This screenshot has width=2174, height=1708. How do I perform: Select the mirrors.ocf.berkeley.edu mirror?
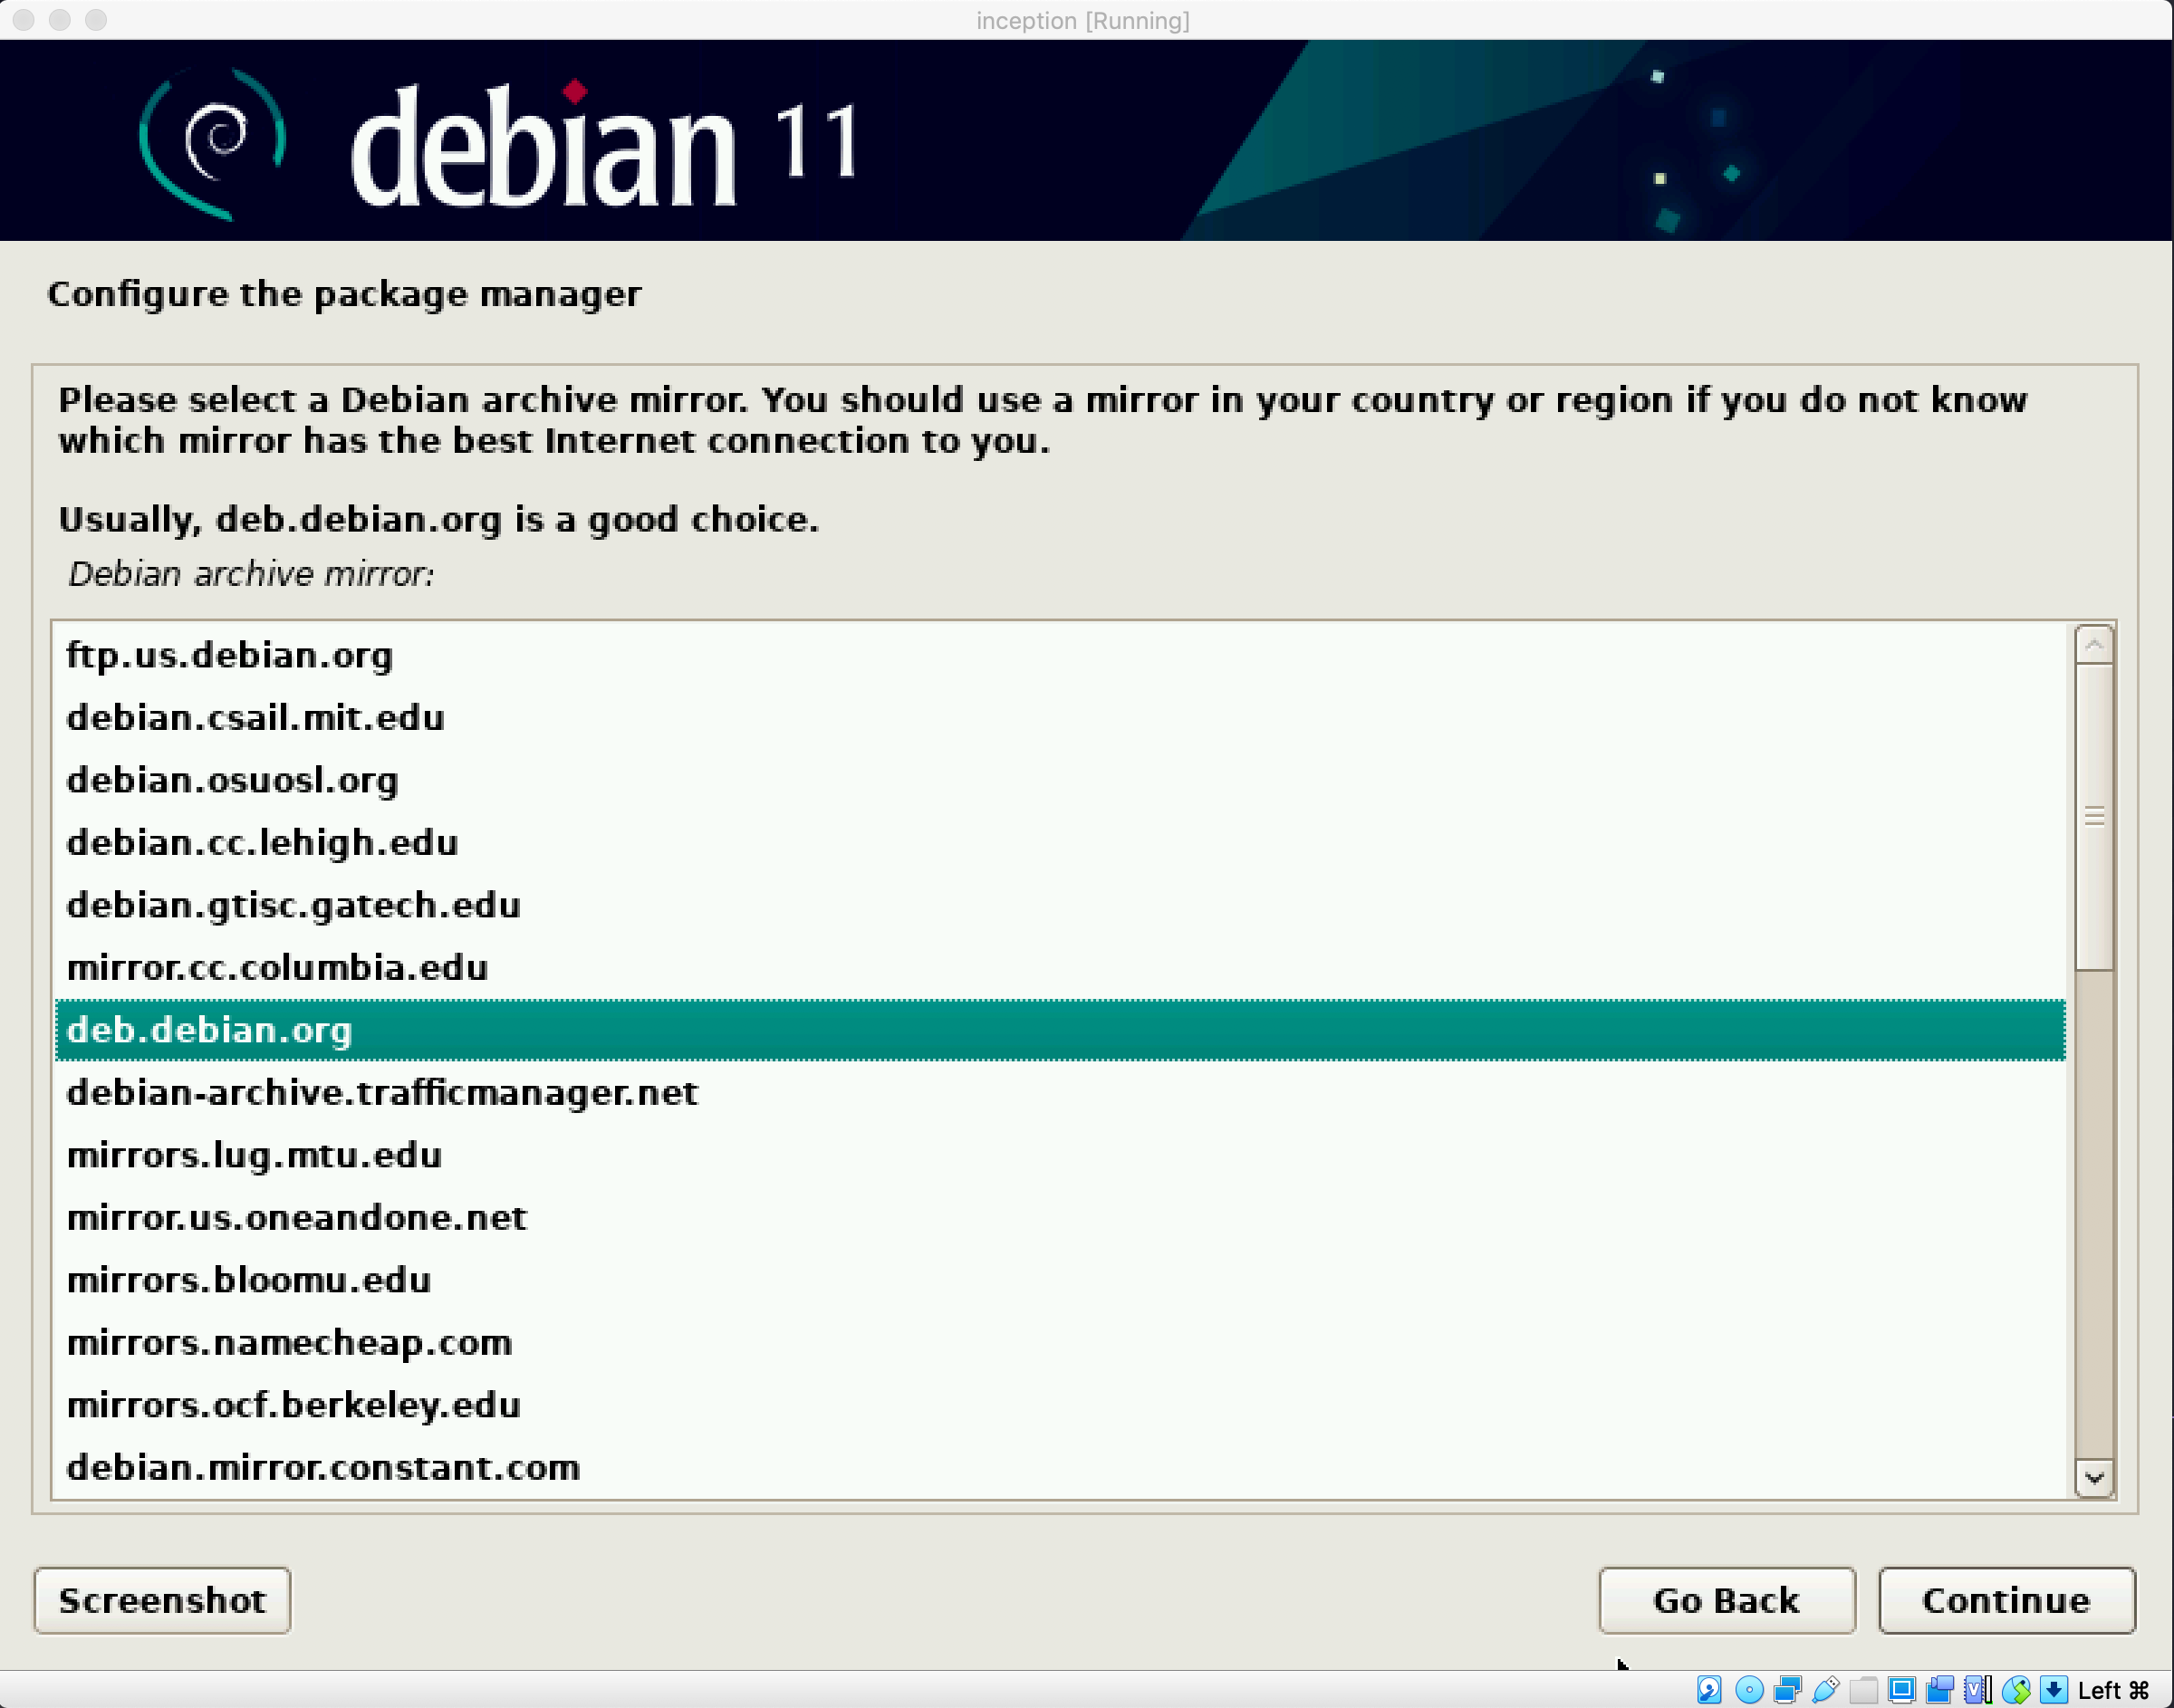tap(293, 1405)
